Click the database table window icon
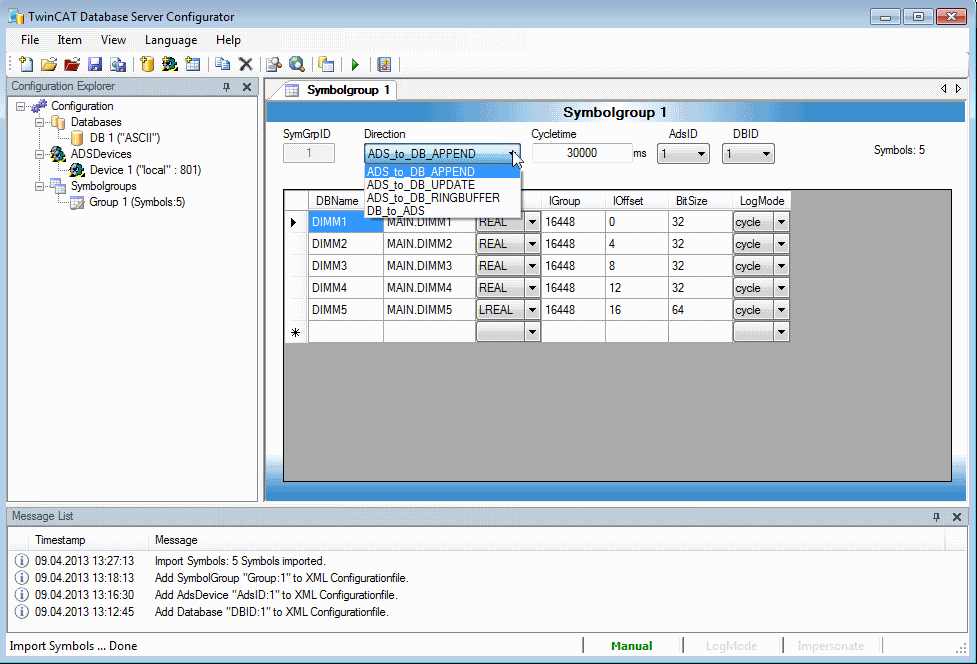 tap(326, 64)
